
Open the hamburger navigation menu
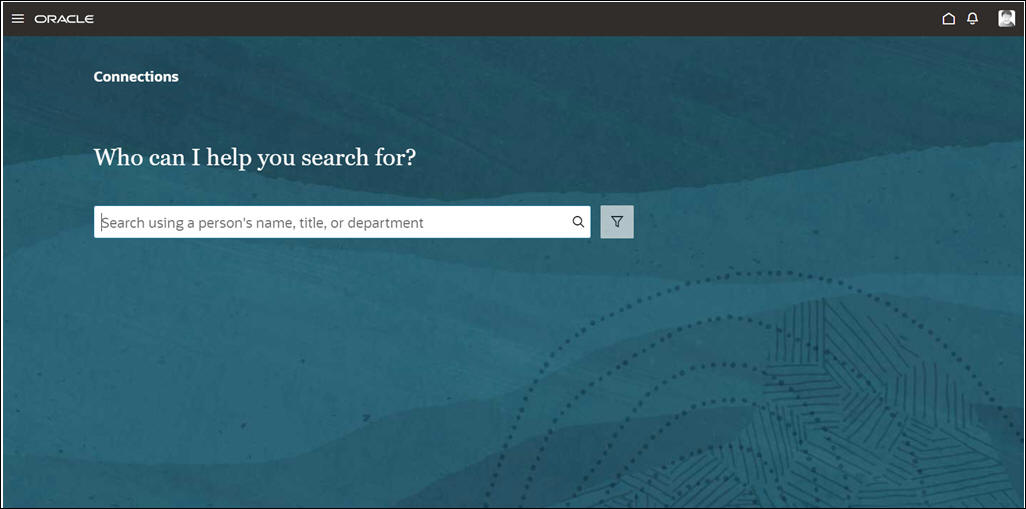18,19
